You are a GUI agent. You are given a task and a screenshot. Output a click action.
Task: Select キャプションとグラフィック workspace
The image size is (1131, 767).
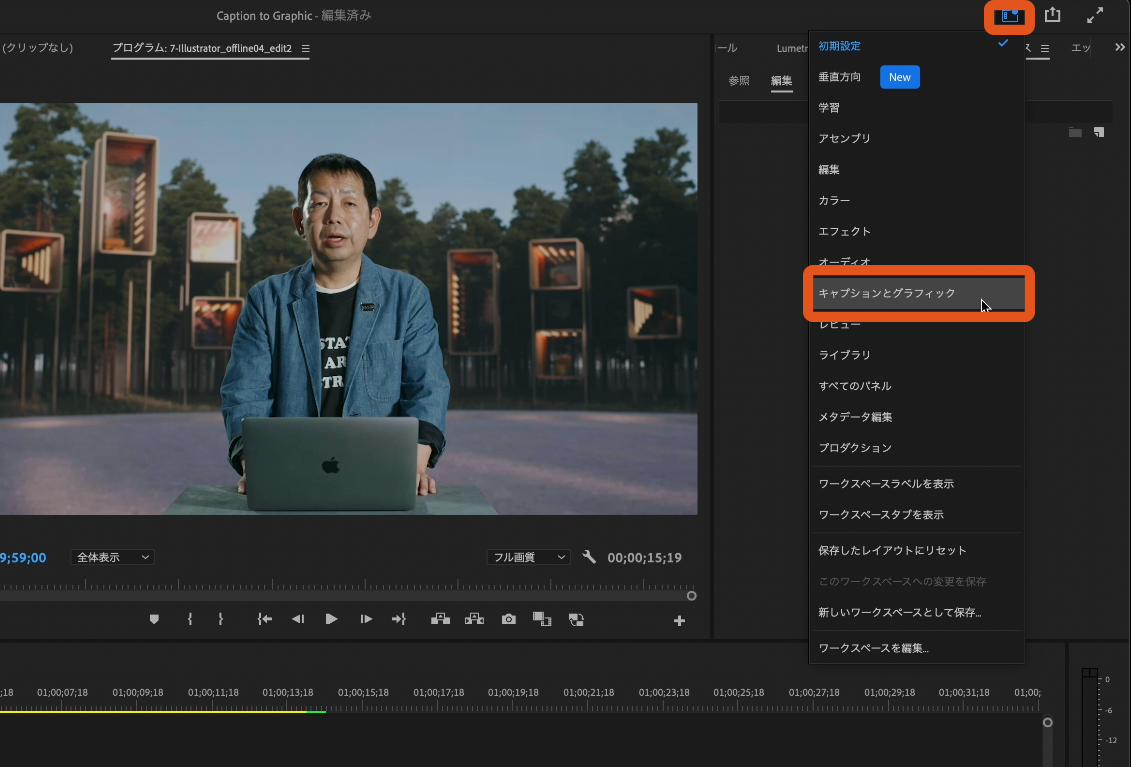click(887, 293)
